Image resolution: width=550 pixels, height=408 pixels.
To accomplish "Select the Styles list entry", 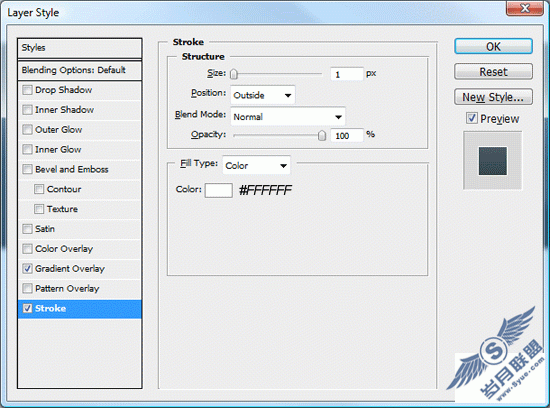I will point(80,48).
